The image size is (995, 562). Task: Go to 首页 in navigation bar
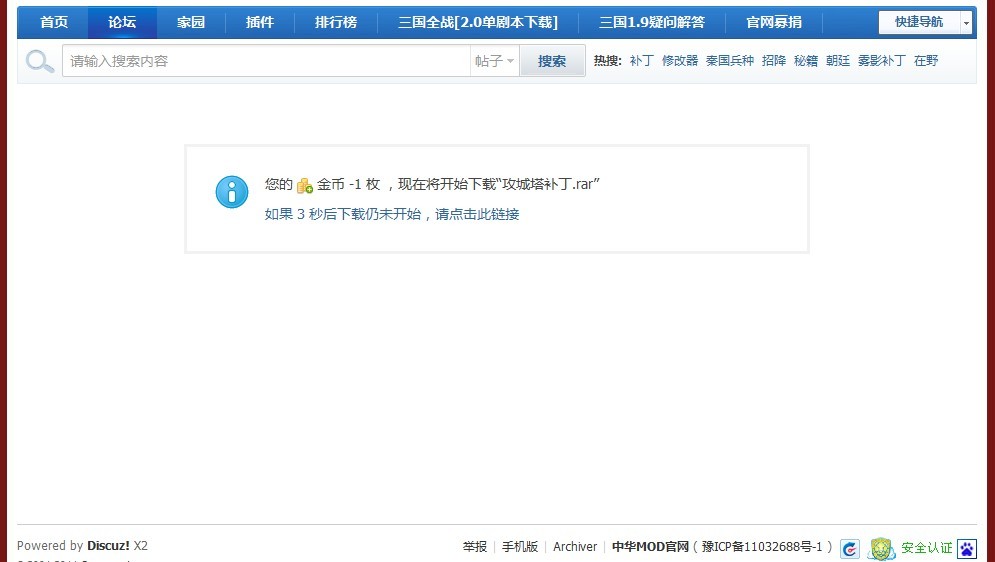(x=54, y=22)
